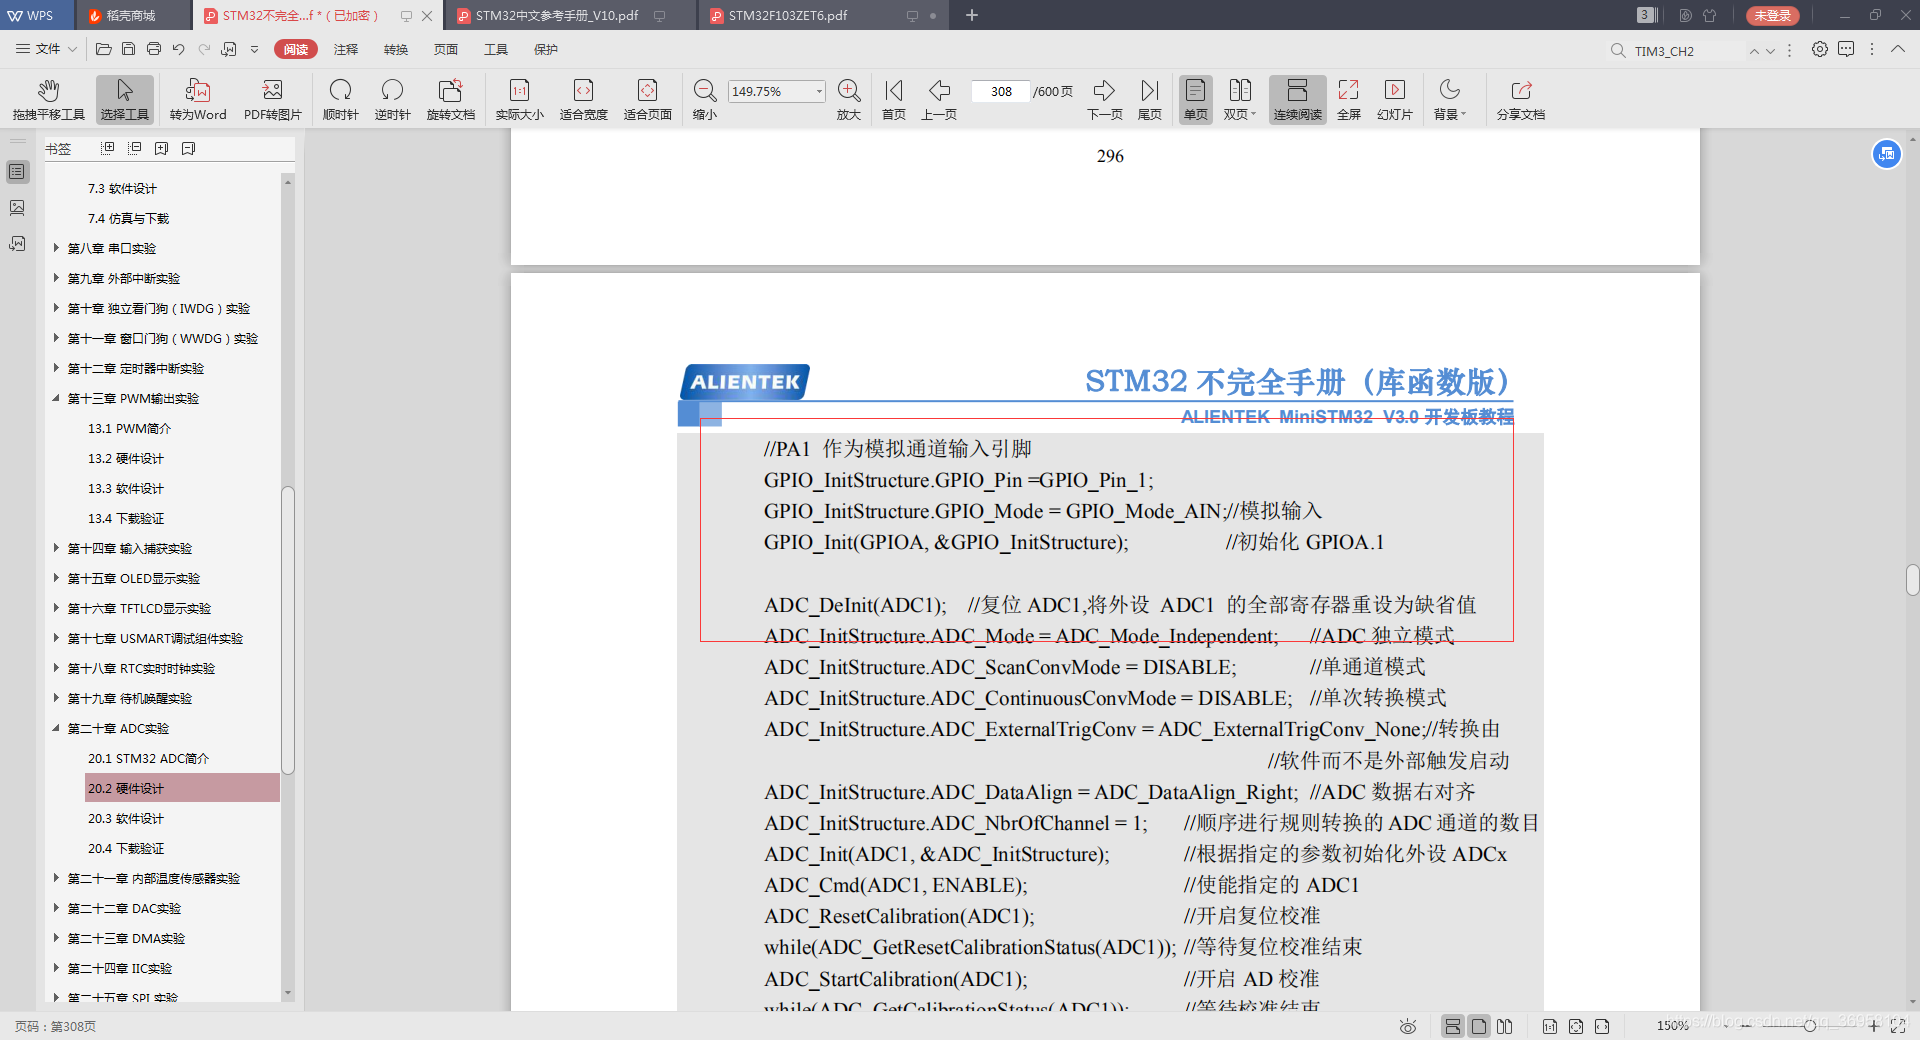
Task: Click the print icon in quick toolbar
Action: 153,49
